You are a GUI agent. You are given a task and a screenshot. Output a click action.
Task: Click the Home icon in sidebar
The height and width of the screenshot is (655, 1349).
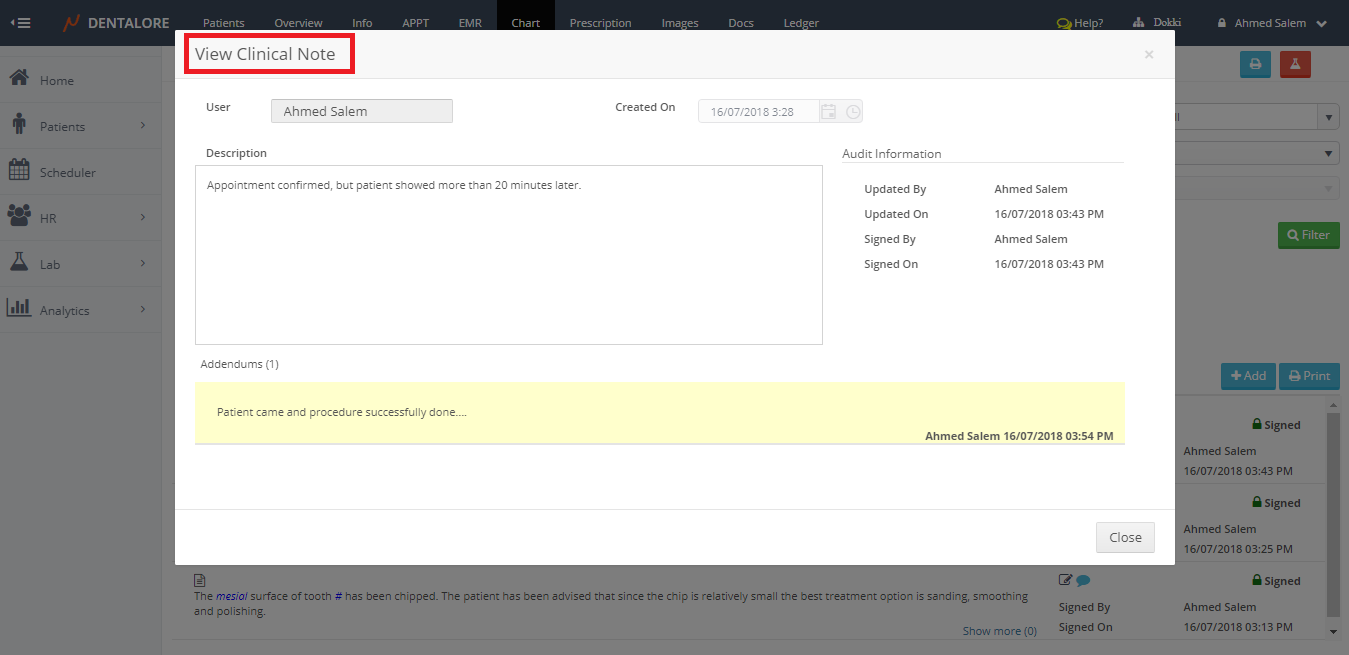(18, 79)
